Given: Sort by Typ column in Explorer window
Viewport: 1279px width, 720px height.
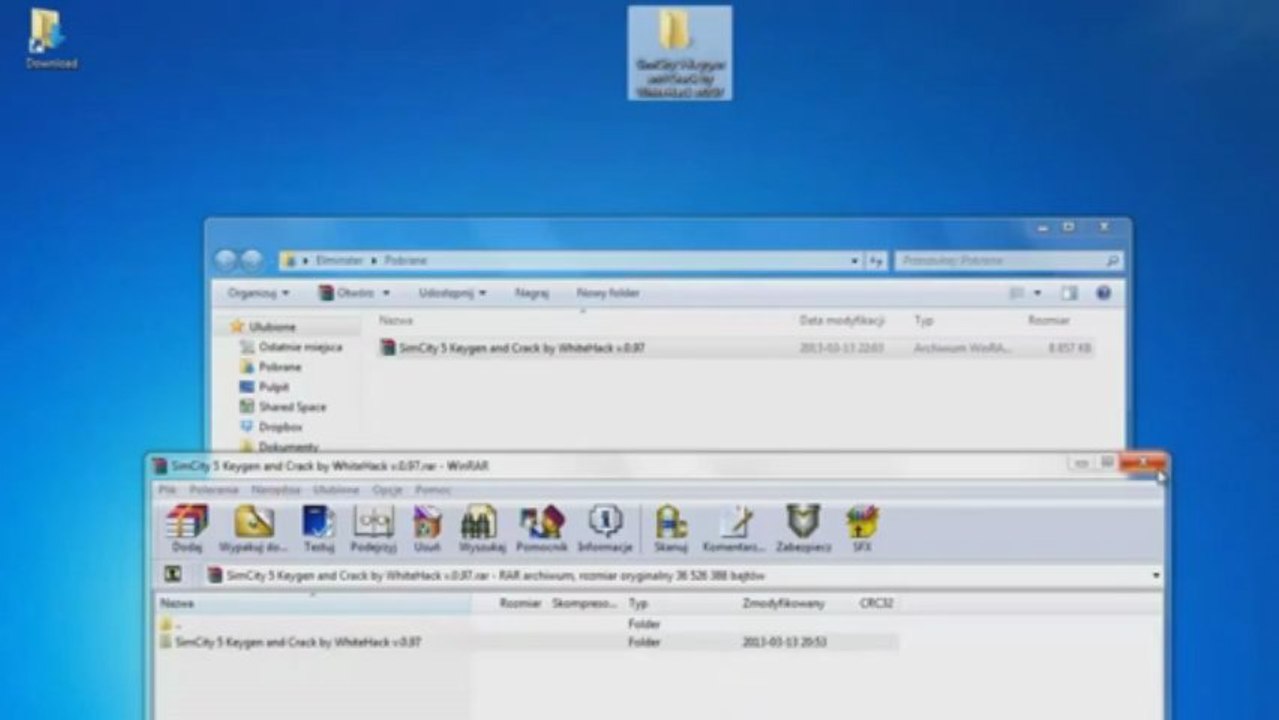Looking at the screenshot, I should coord(923,321).
